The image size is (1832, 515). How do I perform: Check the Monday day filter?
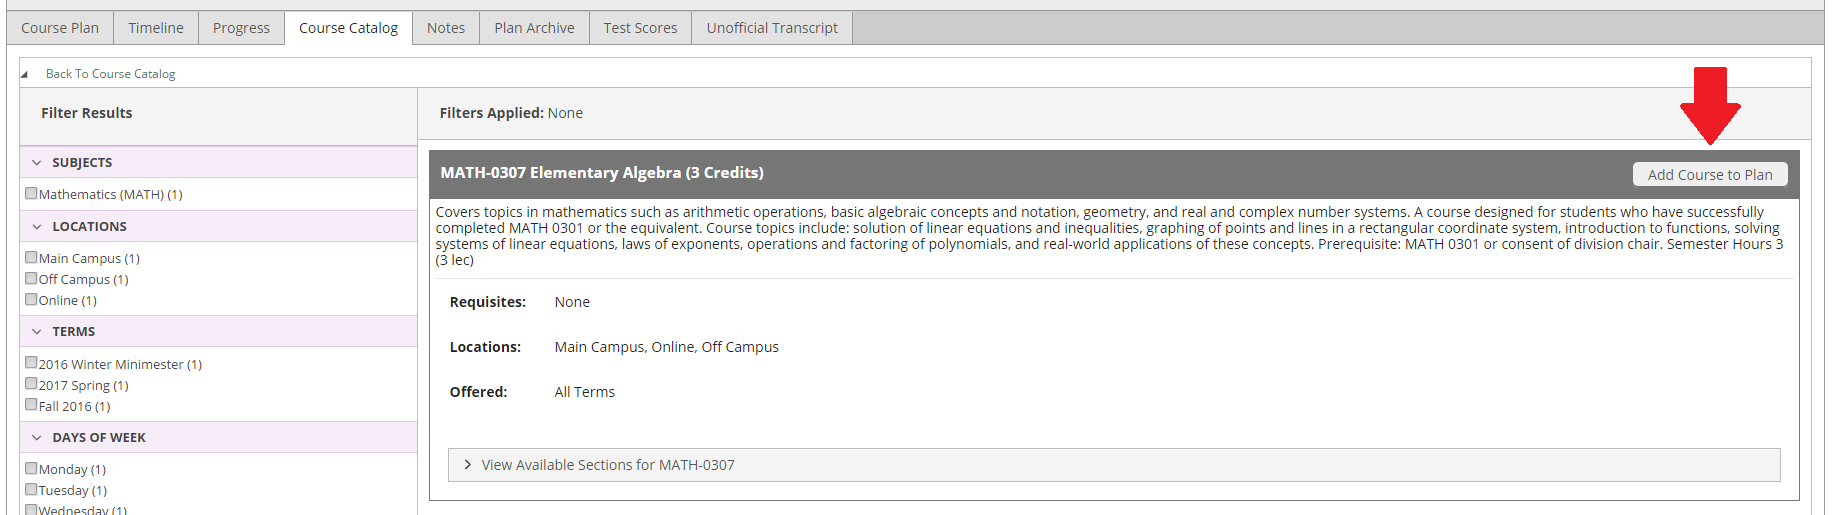[31, 468]
